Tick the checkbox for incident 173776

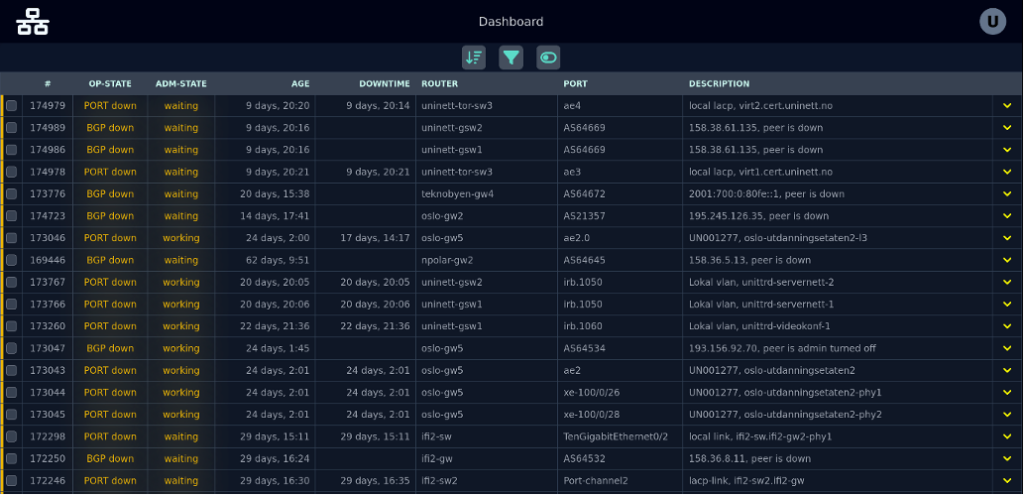point(12,194)
